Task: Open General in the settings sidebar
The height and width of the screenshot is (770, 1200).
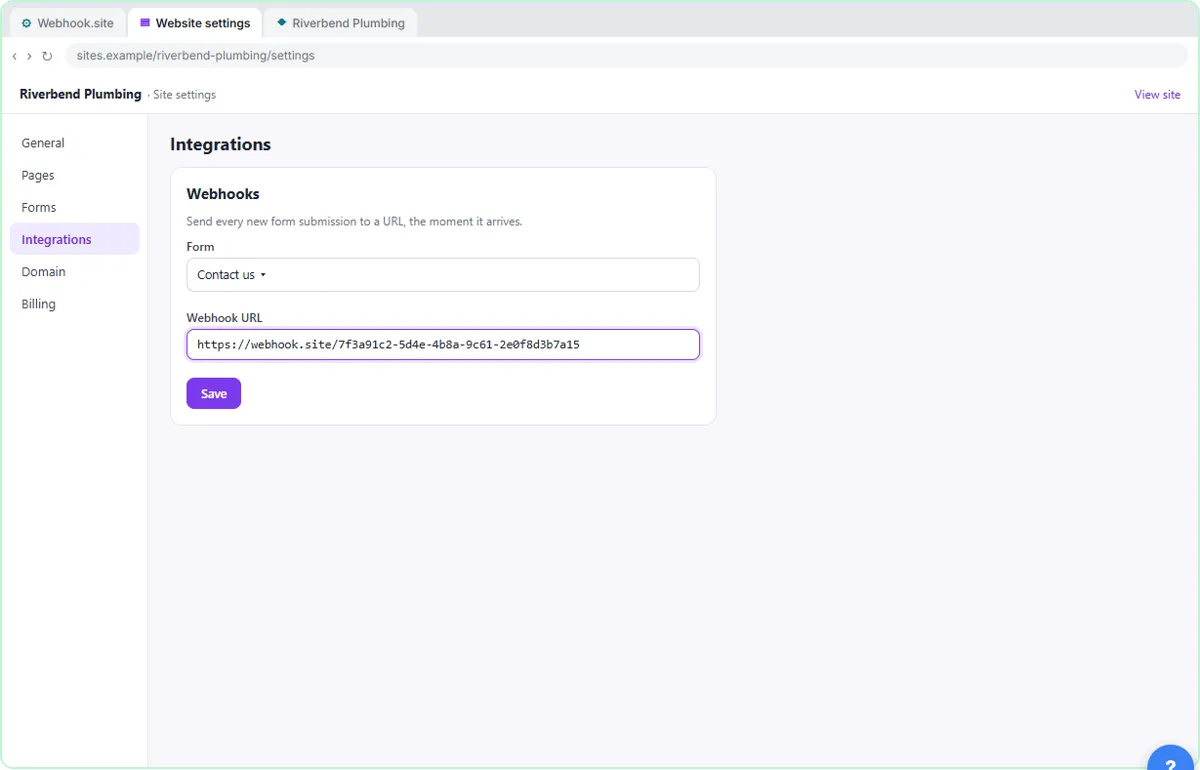Action: point(74,143)
